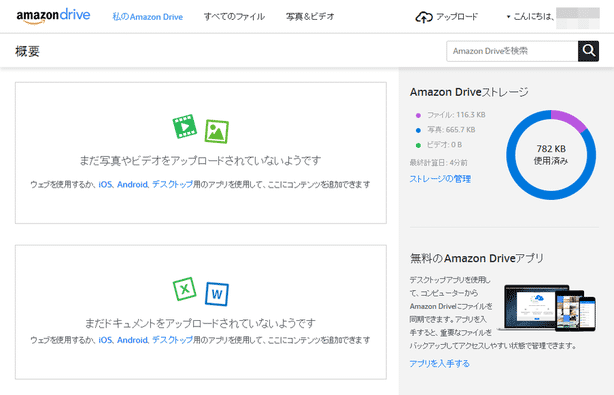614x395 pixels.
Task: Click the 概要 page heading
Action: tap(27, 51)
